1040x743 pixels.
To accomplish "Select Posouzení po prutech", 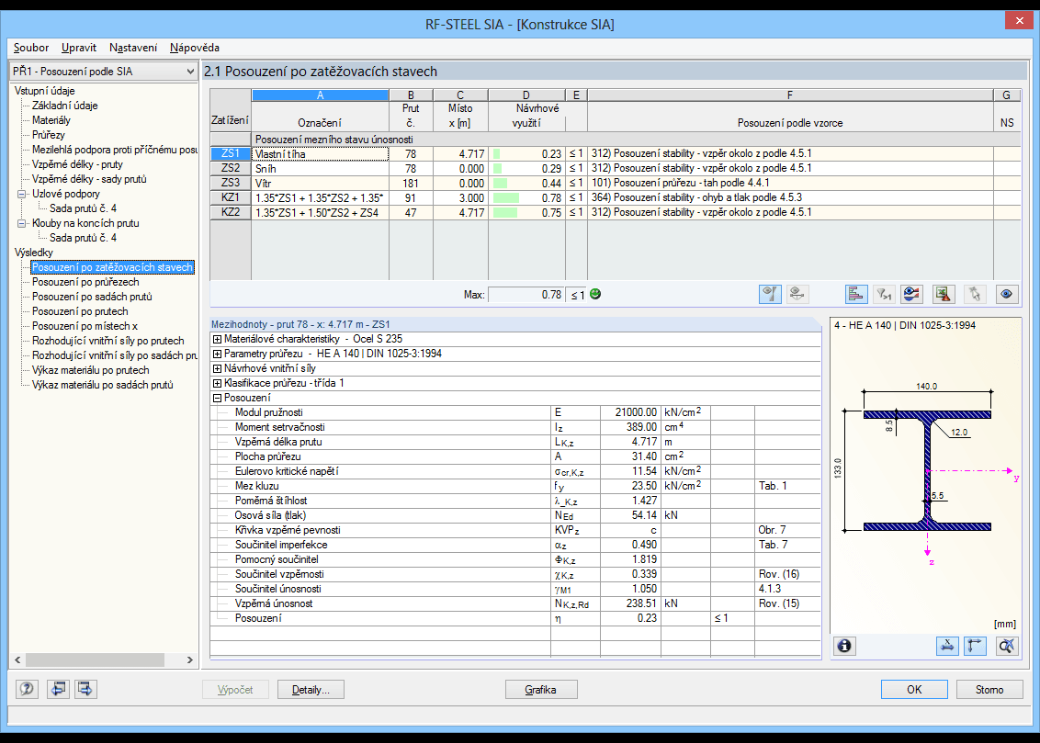I will tap(80, 311).
